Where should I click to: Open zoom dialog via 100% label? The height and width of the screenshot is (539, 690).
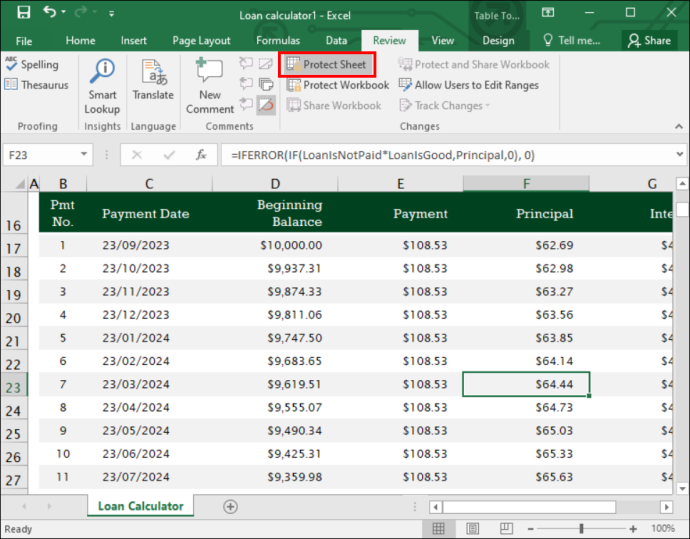click(663, 528)
